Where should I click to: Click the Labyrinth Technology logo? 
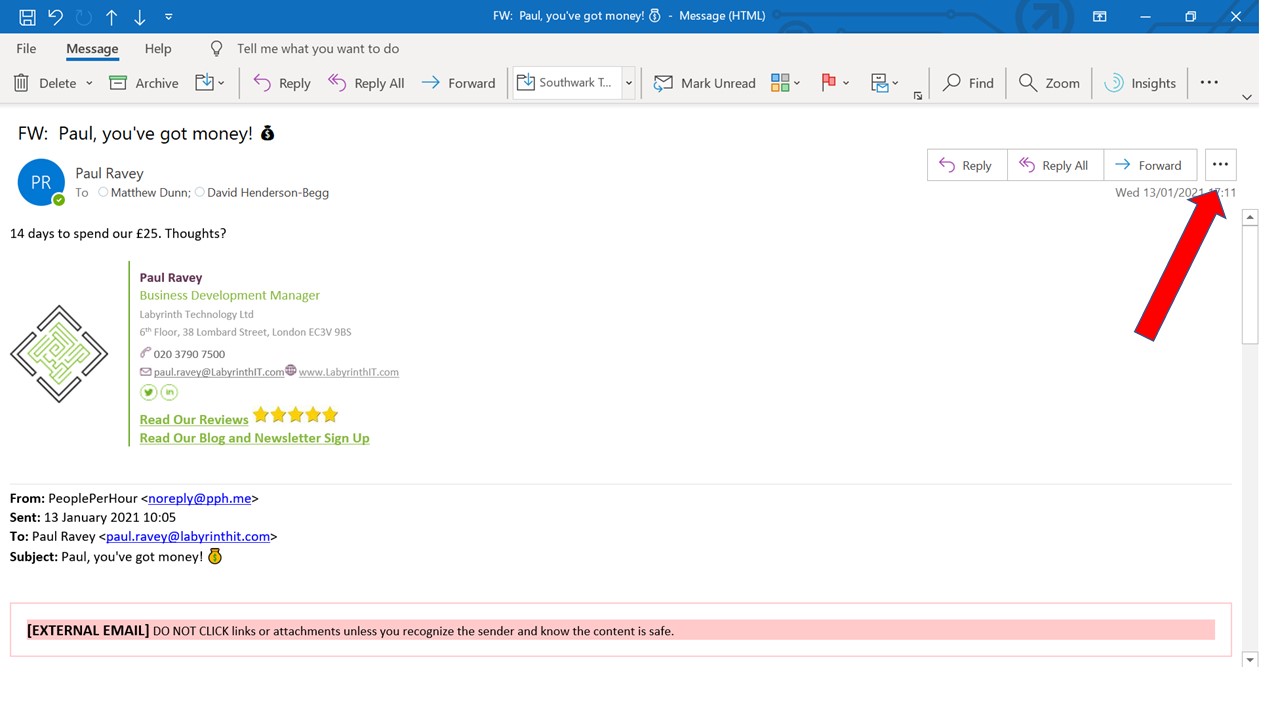coord(59,354)
